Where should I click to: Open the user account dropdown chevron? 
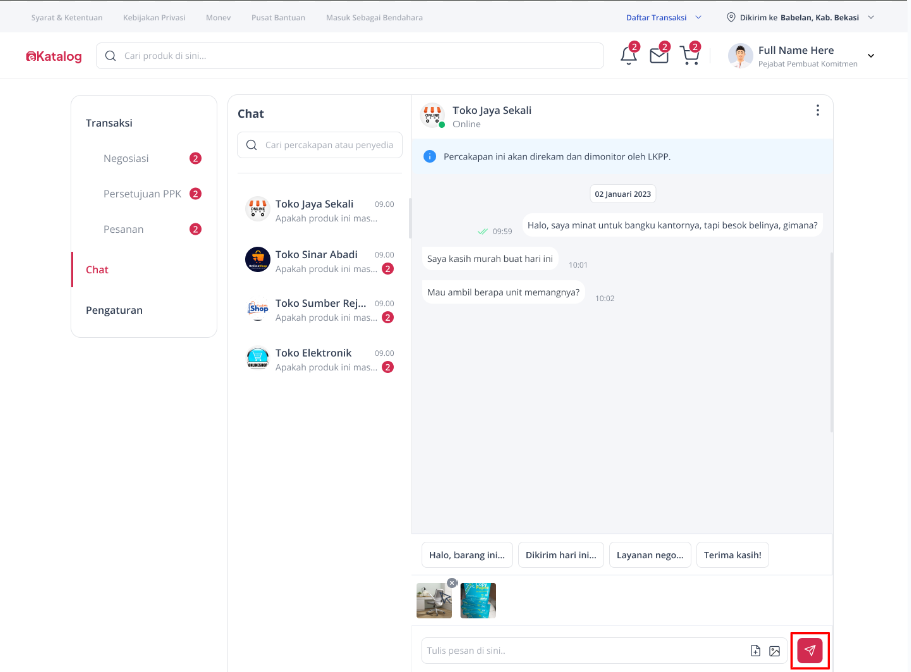tap(871, 56)
